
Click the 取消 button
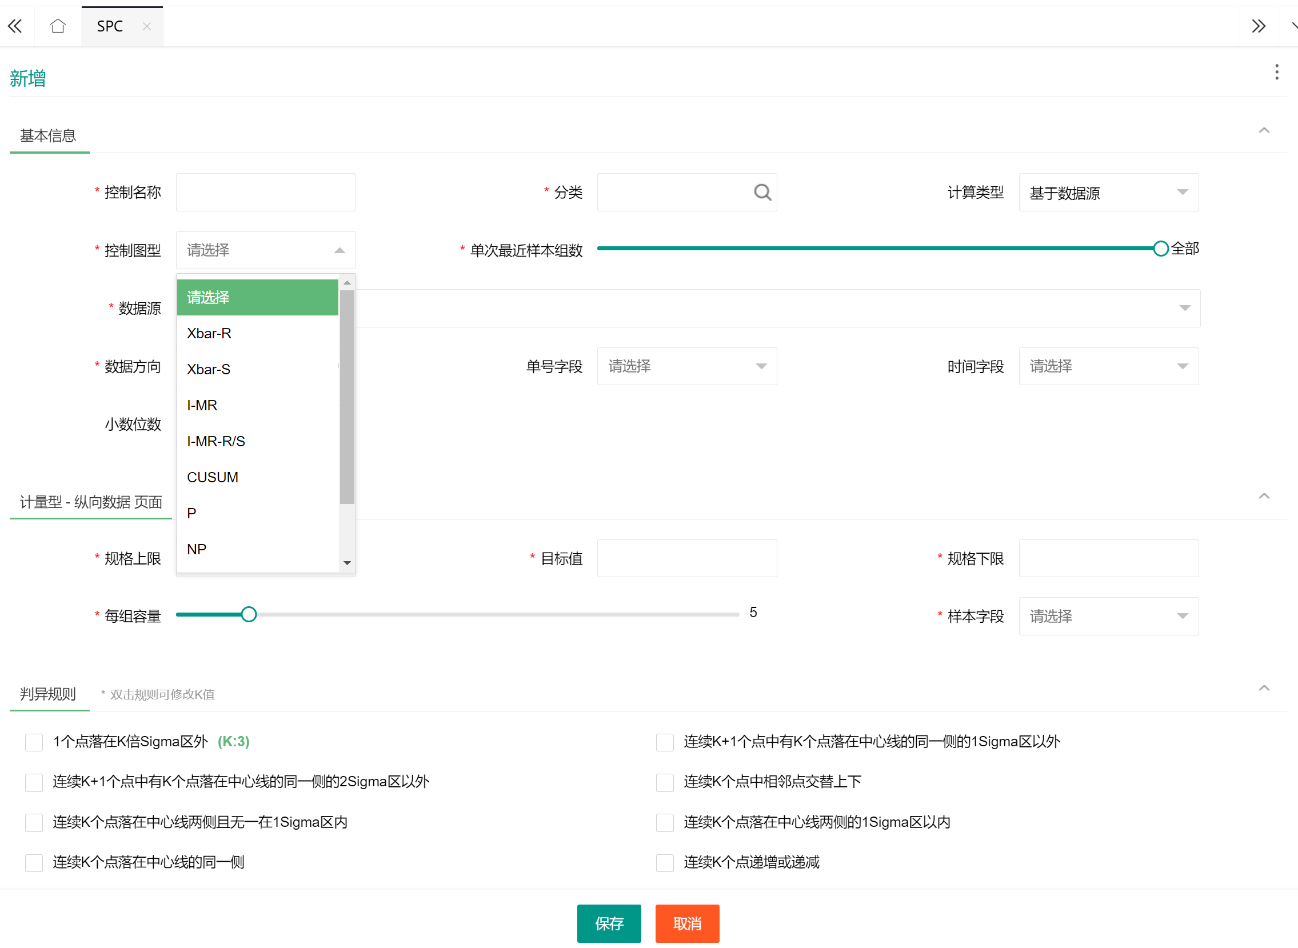tap(687, 924)
